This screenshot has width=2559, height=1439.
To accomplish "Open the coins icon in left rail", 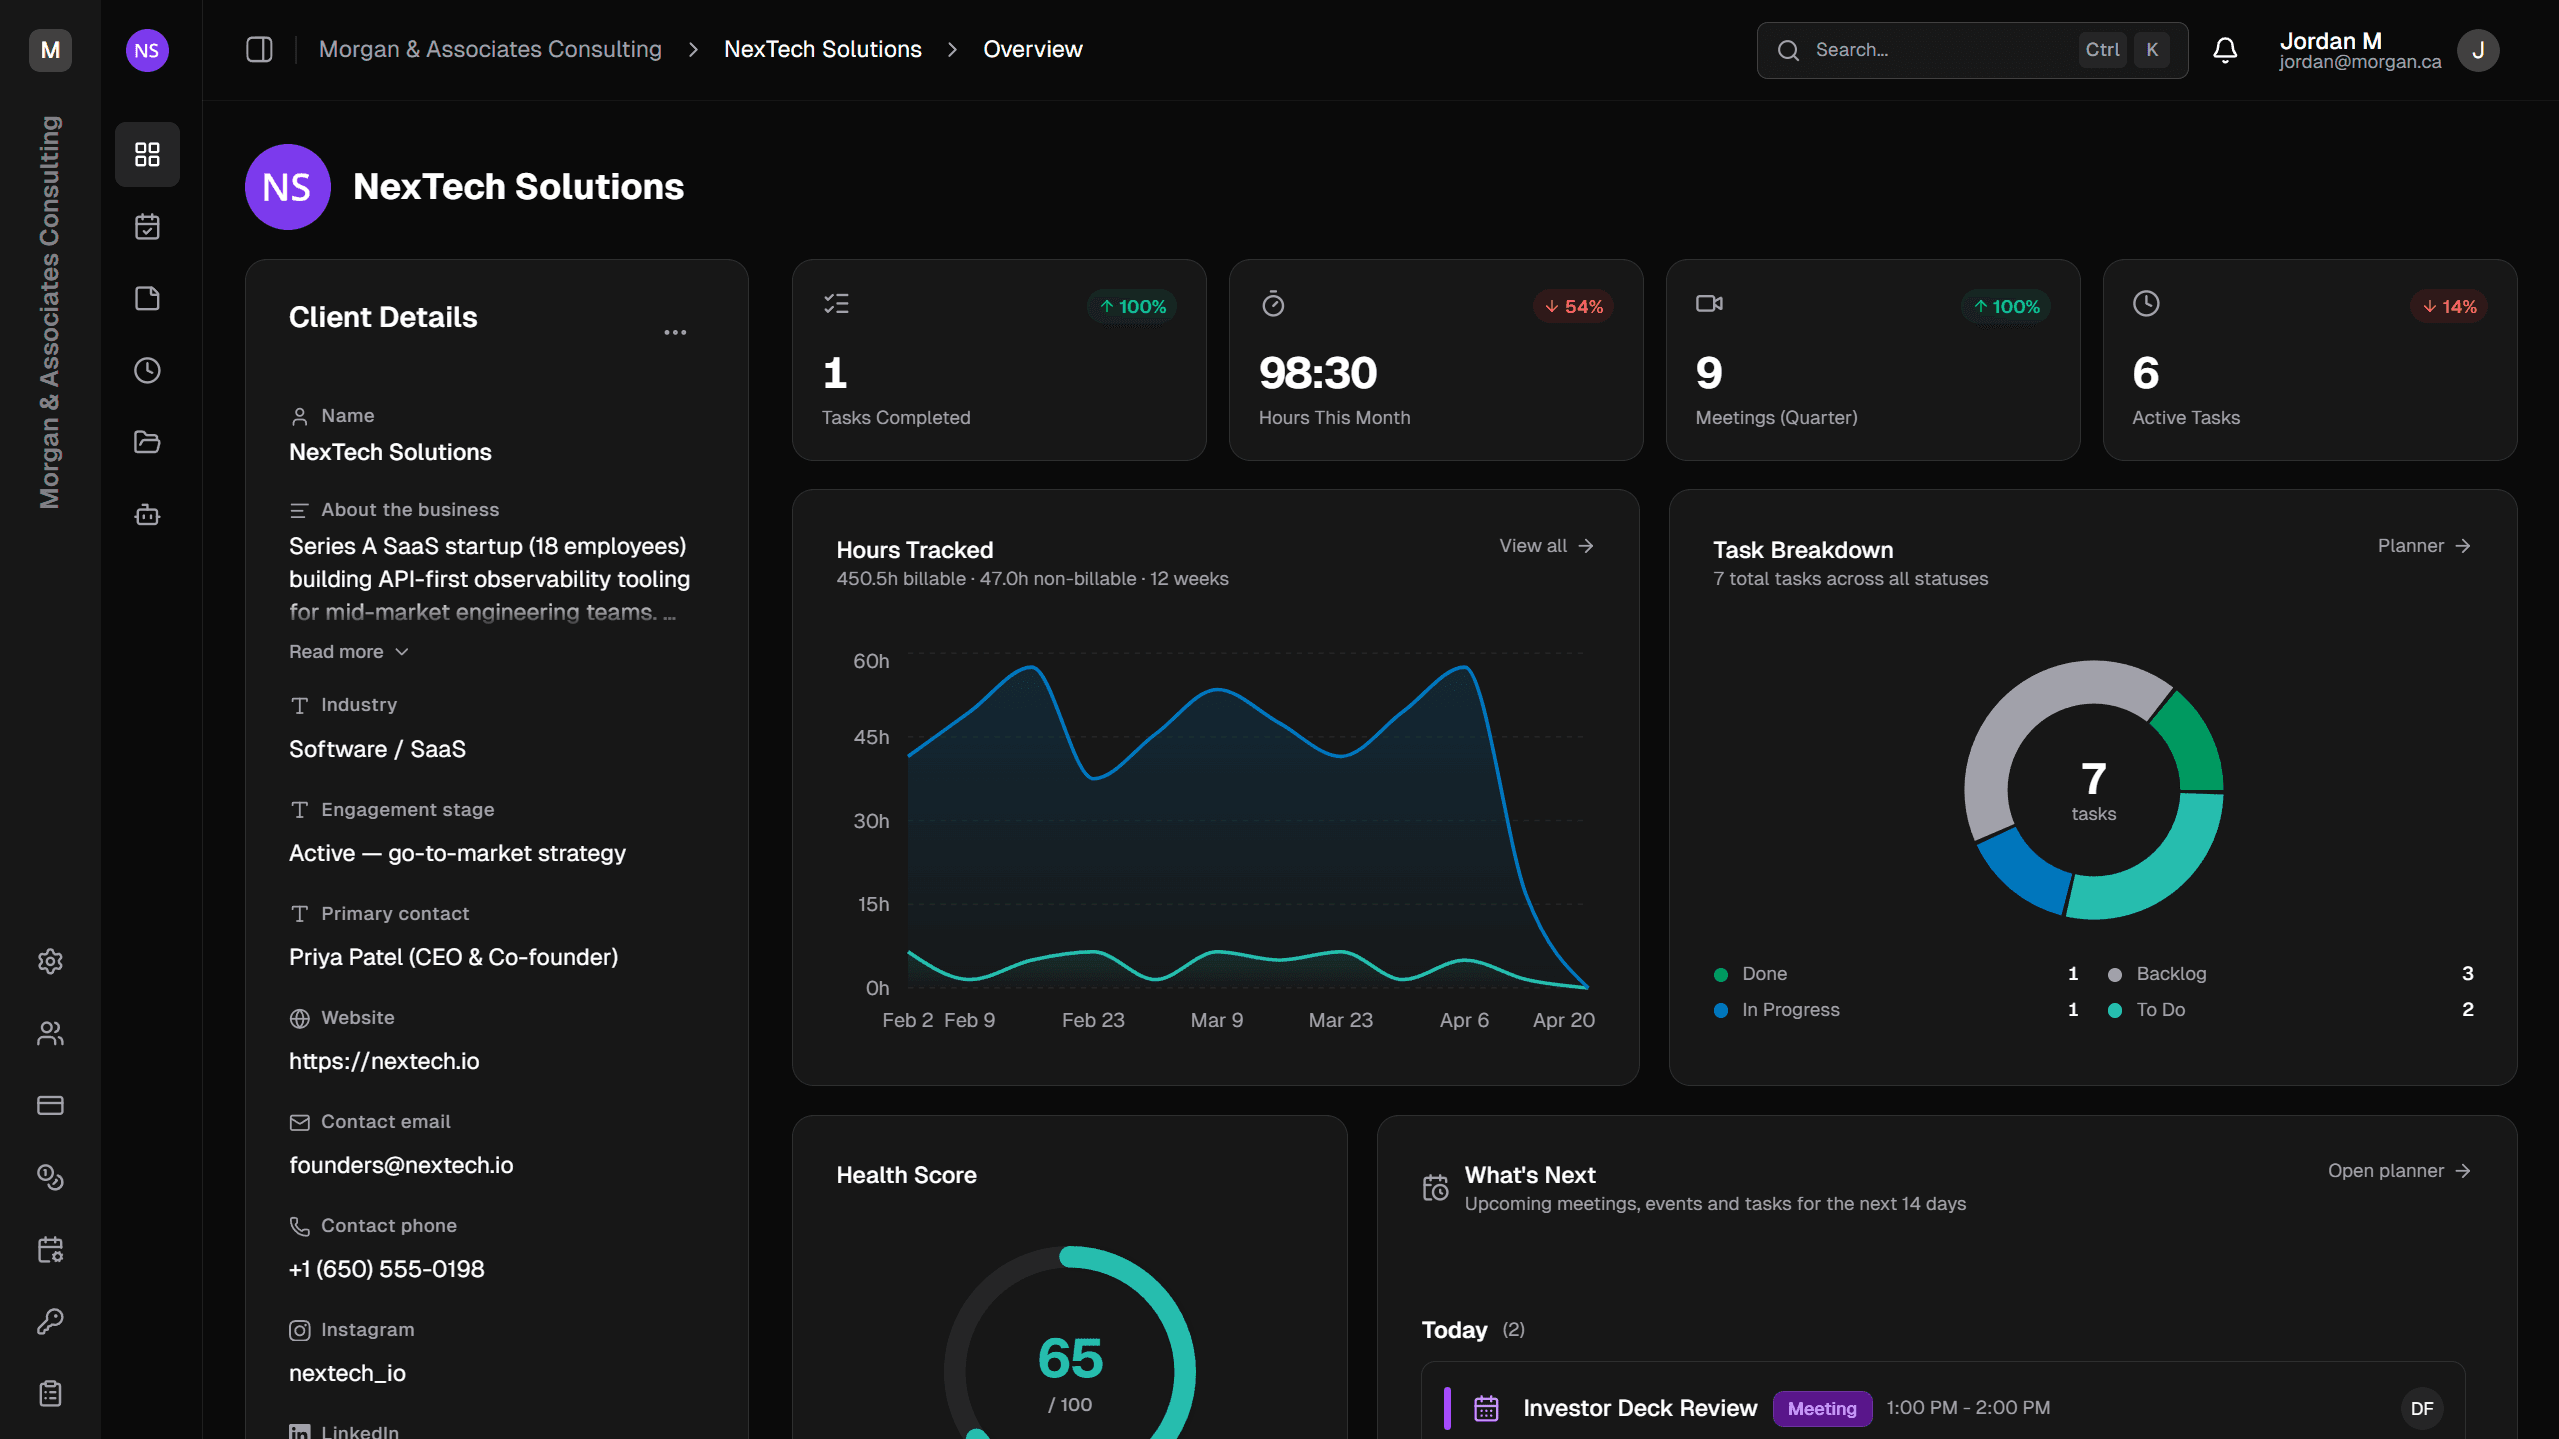I will [x=50, y=1177].
